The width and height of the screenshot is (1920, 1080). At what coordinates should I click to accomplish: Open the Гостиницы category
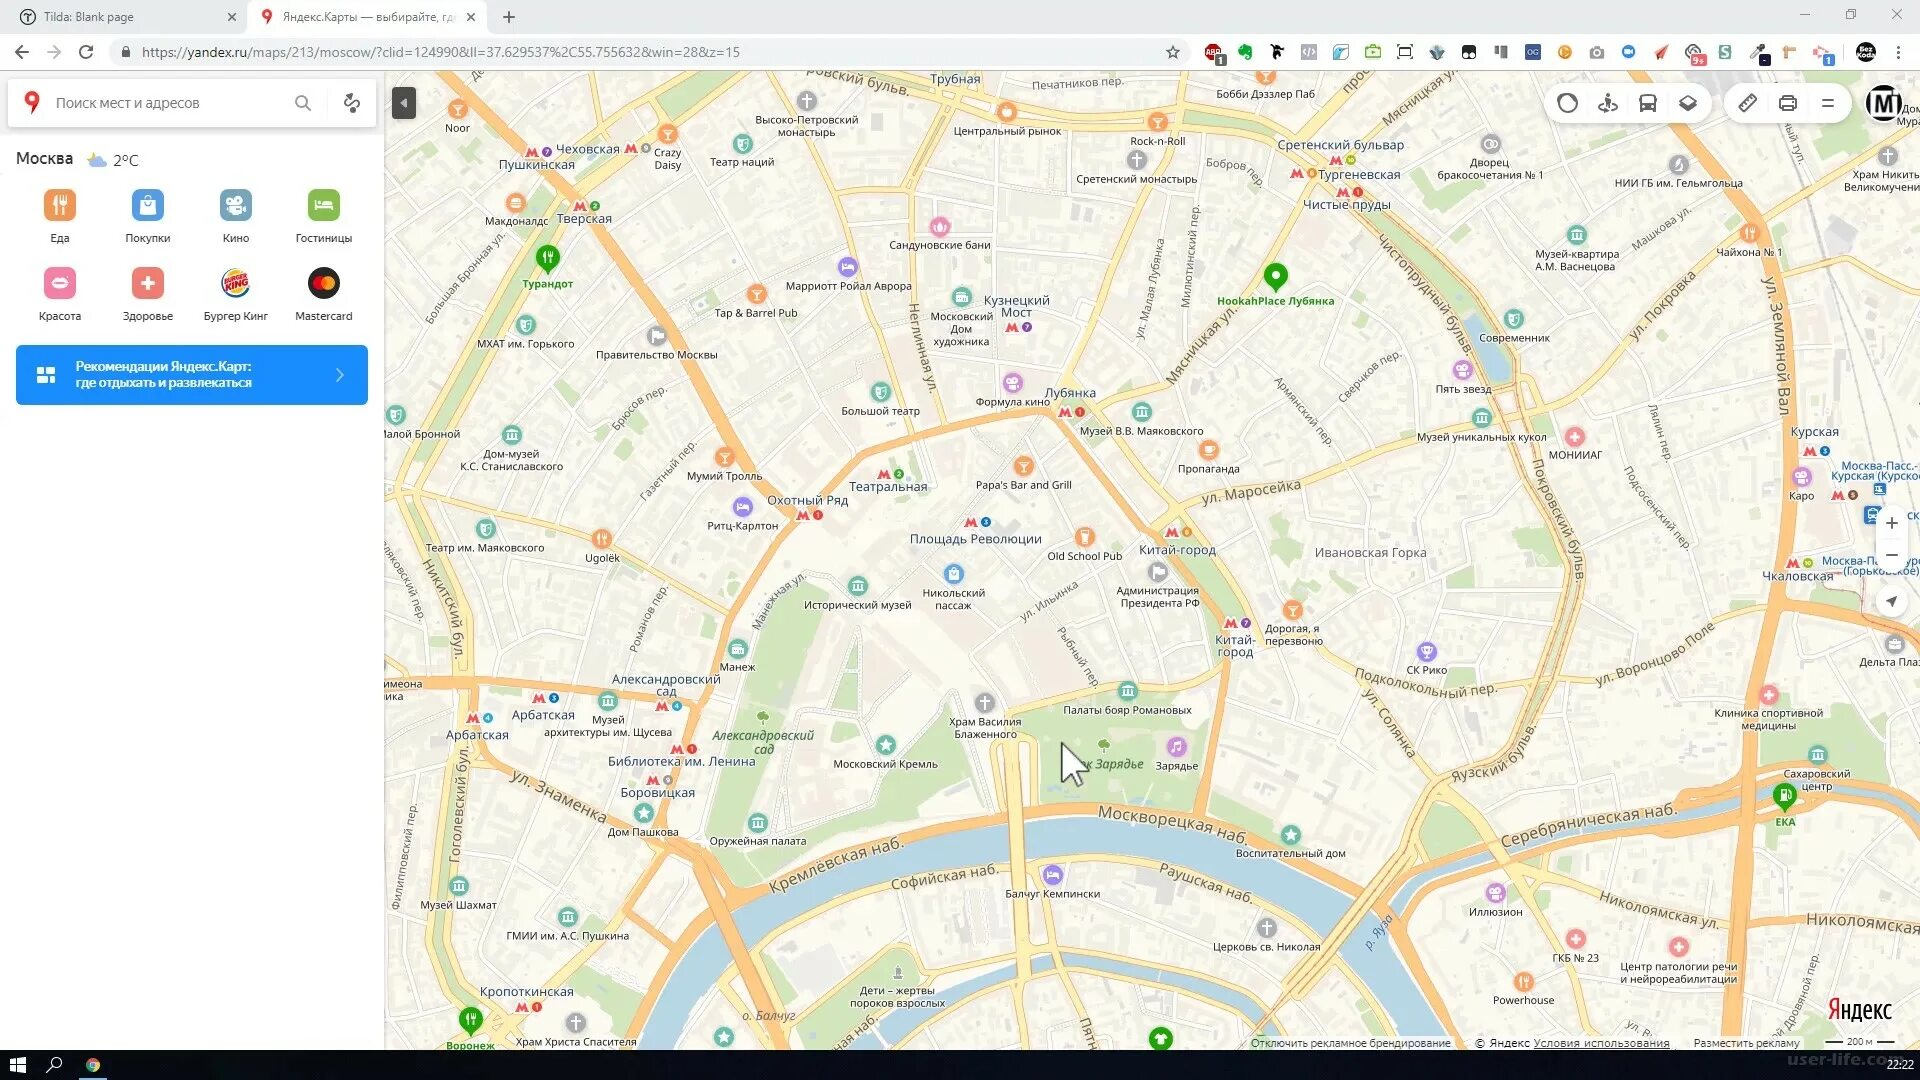tap(324, 216)
